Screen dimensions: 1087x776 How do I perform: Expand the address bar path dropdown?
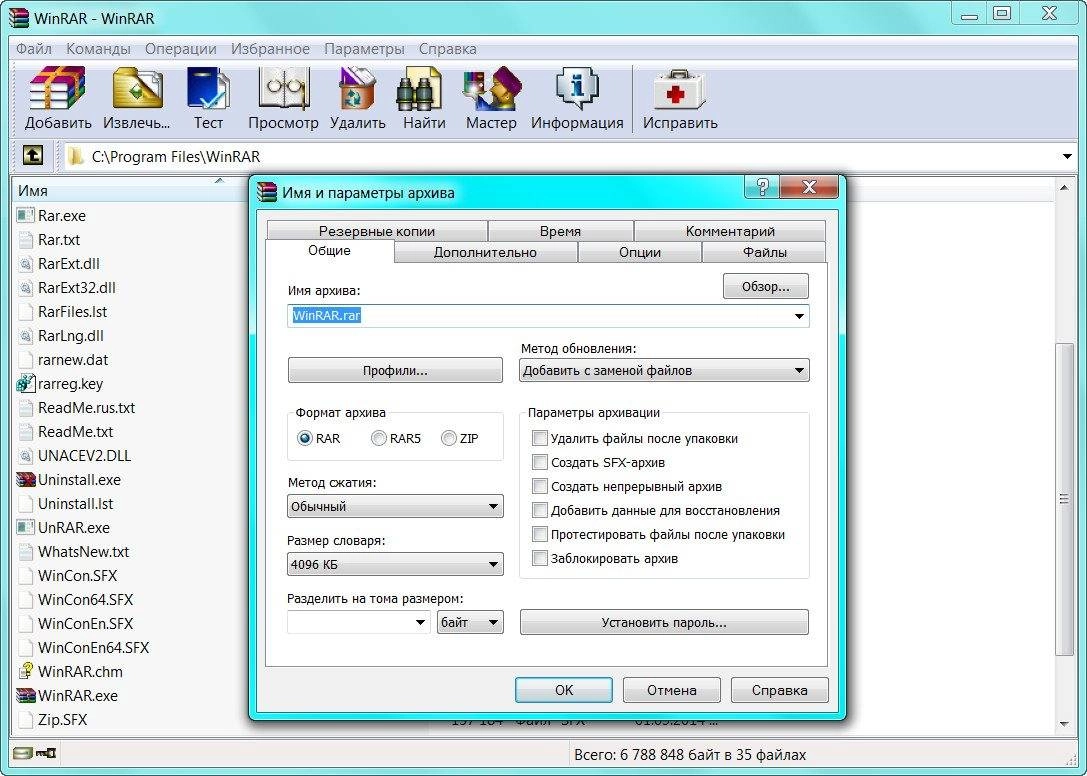point(1068,157)
